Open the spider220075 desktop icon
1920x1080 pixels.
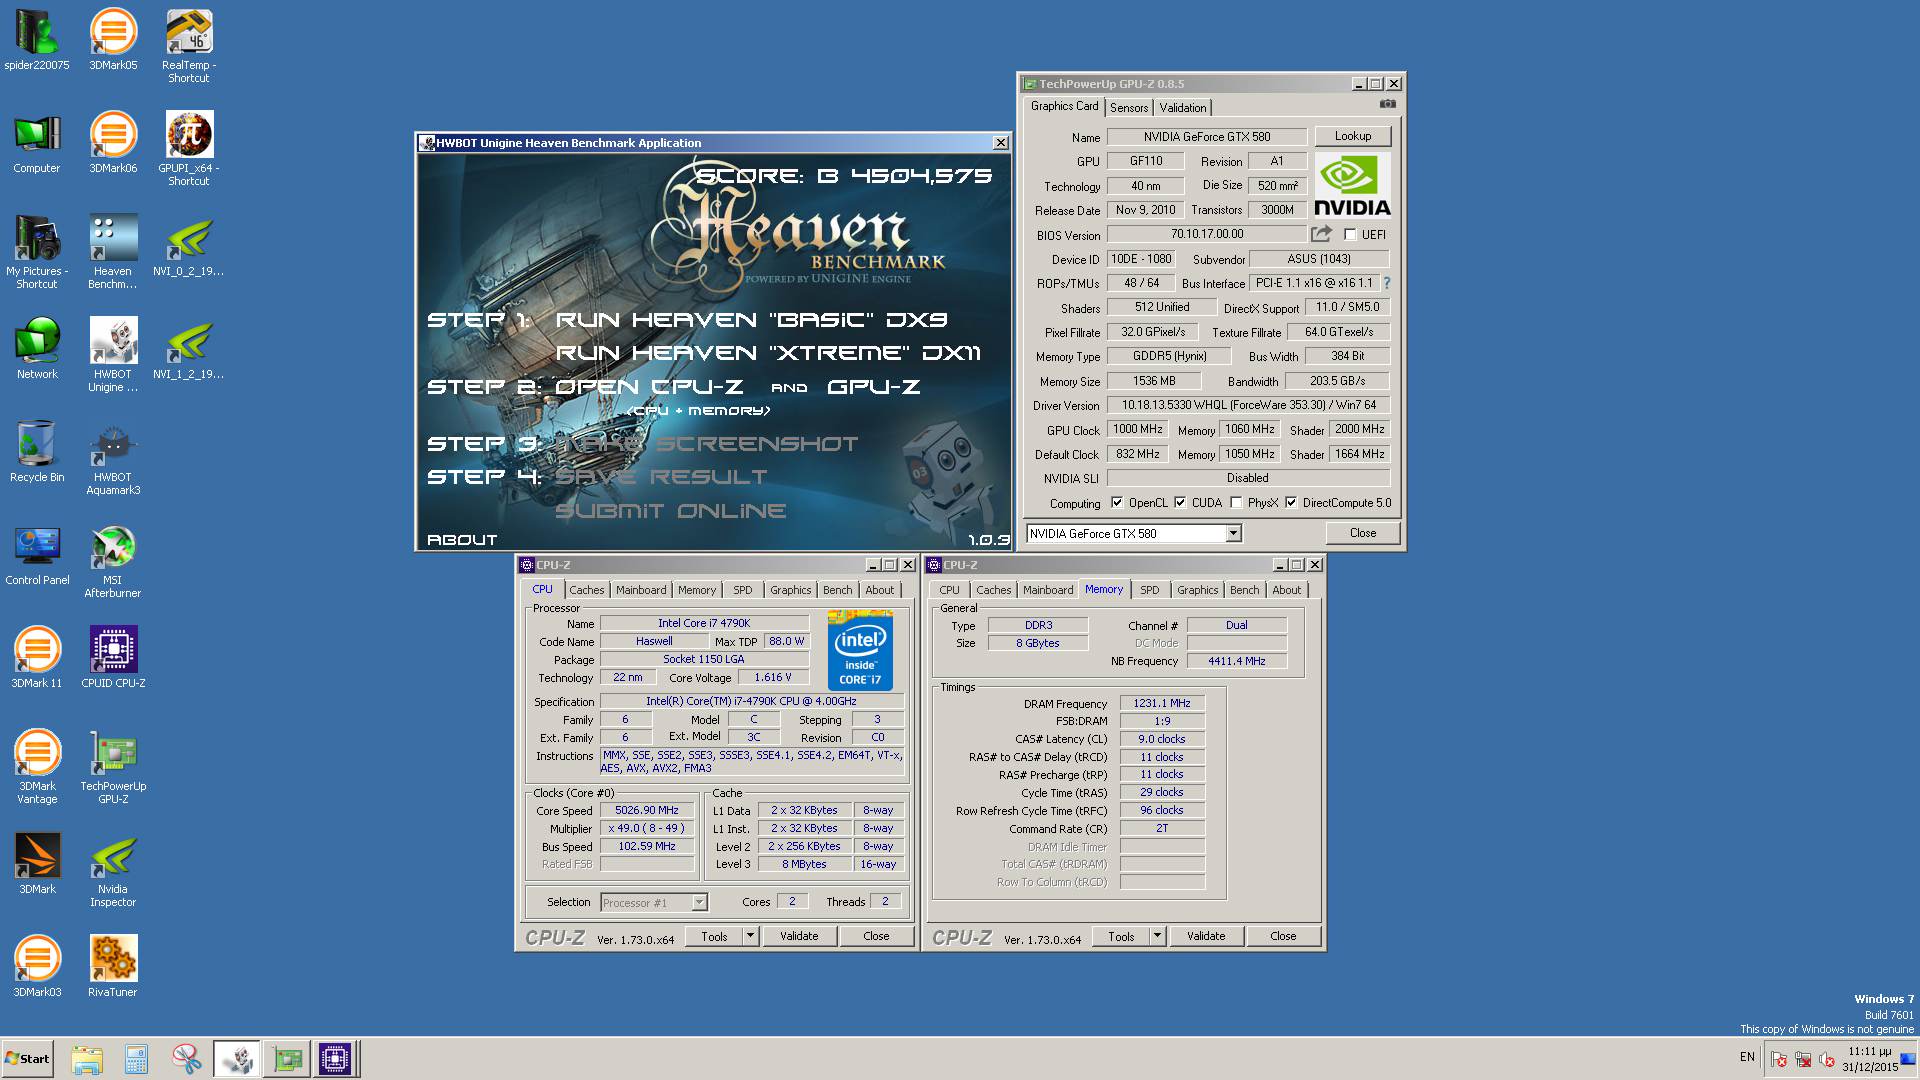point(37,40)
